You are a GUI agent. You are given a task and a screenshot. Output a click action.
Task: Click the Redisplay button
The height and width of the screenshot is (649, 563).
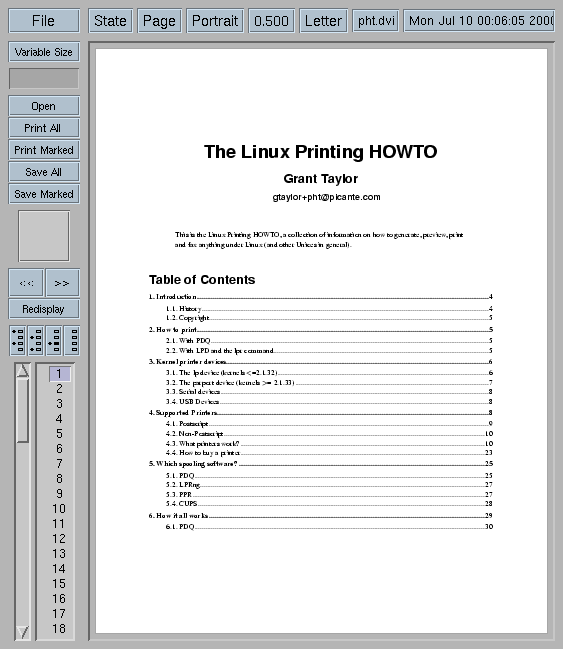click(44, 309)
